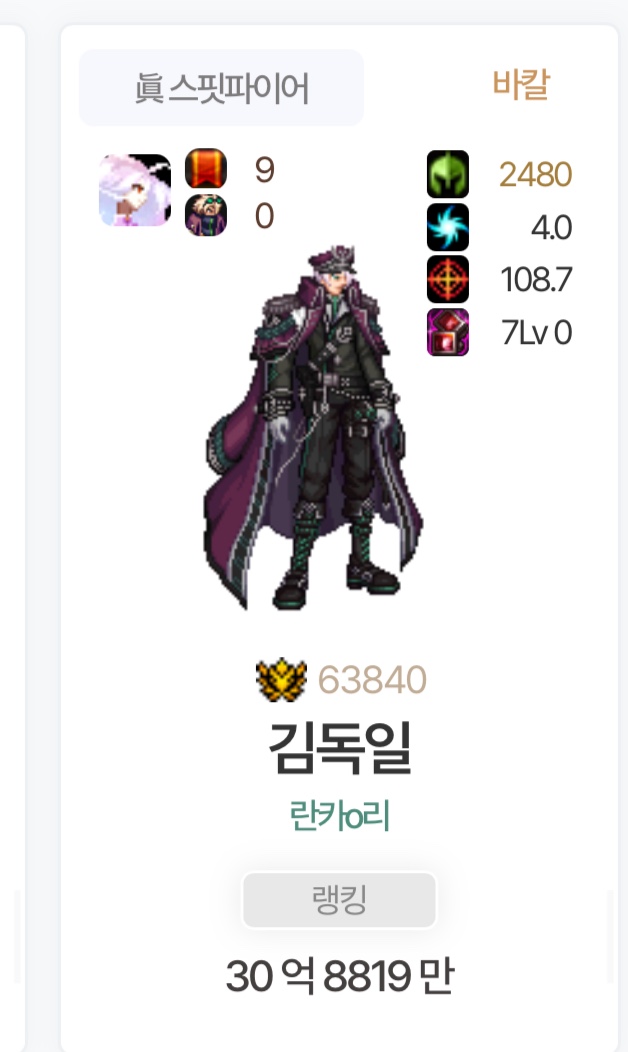Screen dimensions: 628x1052
Task: Click the green helmet stat icon
Action: click(x=448, y=174)
